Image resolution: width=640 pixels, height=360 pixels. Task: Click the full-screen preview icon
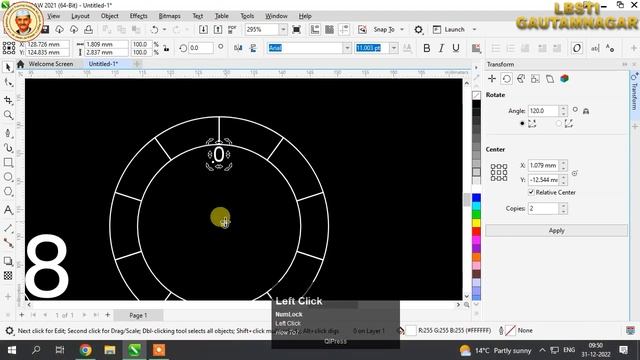296,29
